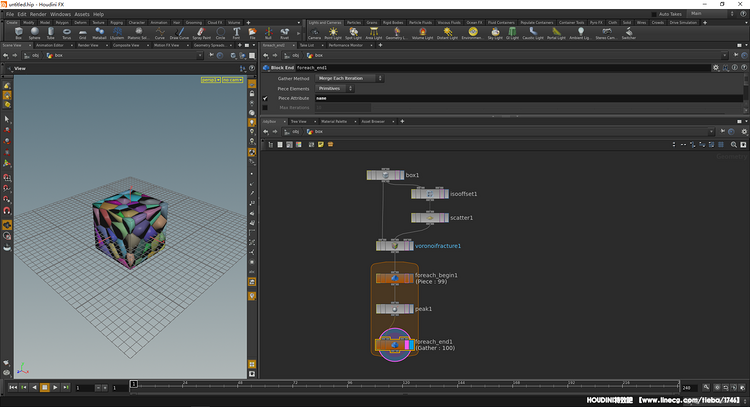Add a Sky Light from the shelf

495,33
